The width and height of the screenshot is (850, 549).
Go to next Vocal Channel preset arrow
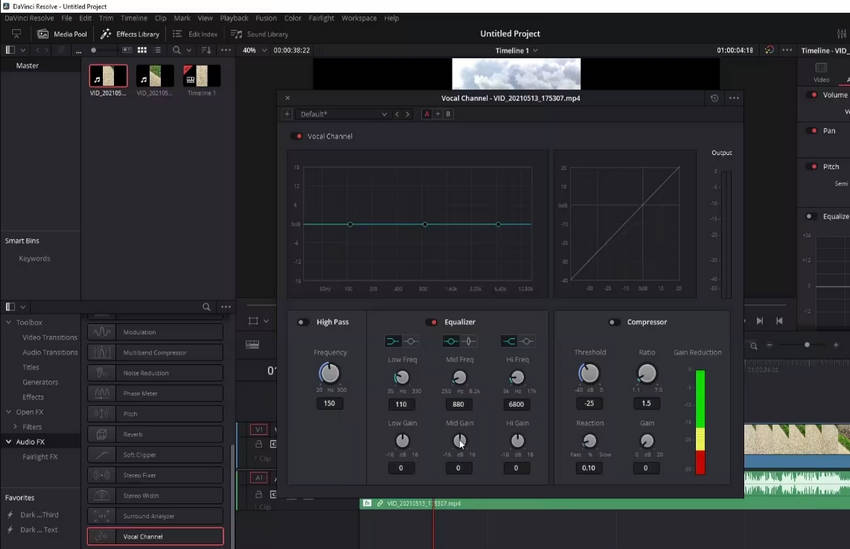[408, 114]
